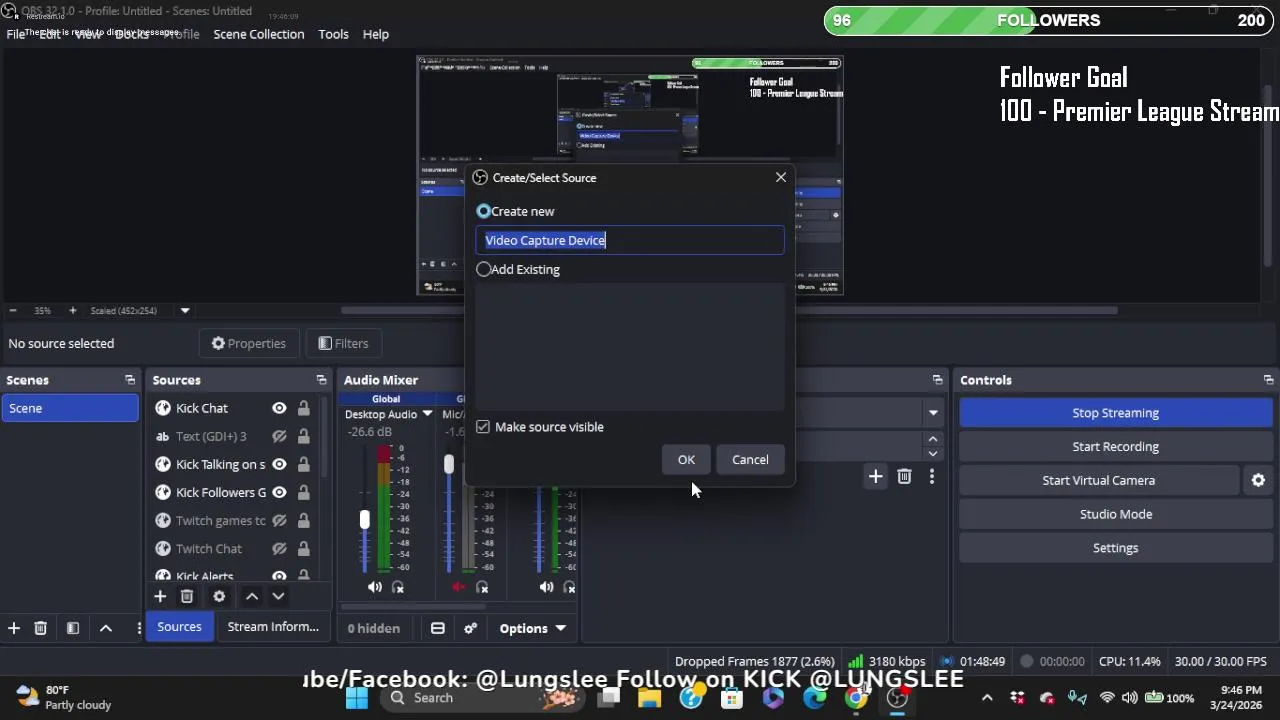Mute Desktop Audio speaker icon
Image resolution: width=1280 pixels, height=720 pixels.
point(375,587)
